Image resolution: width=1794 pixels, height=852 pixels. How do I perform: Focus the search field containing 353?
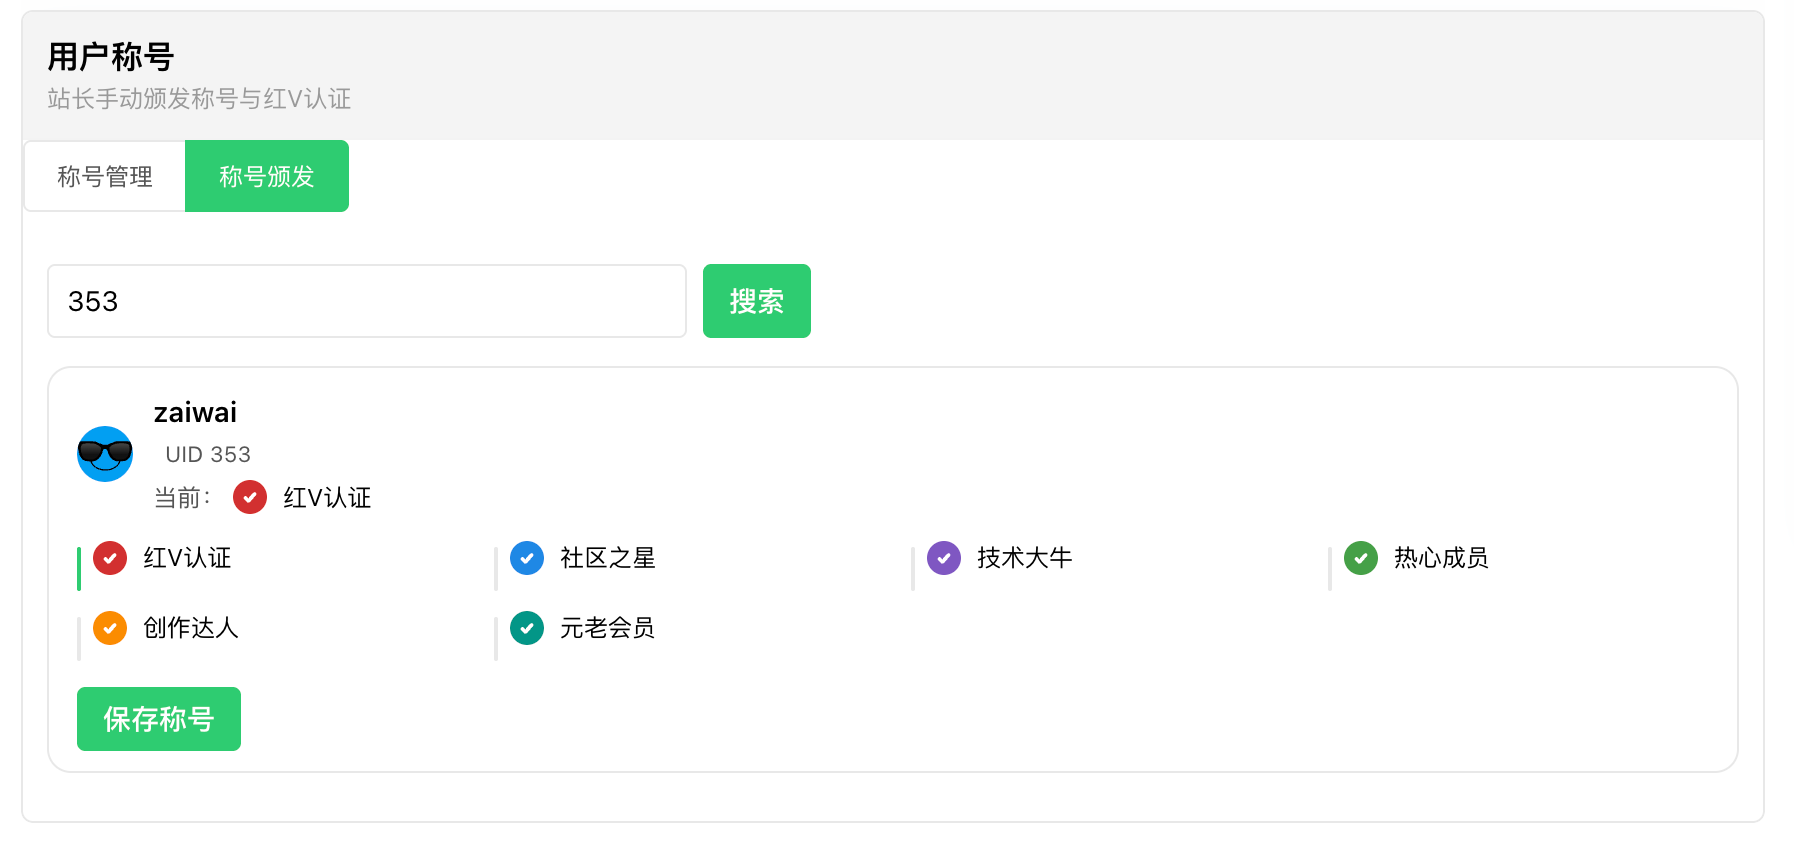(367, 301)
